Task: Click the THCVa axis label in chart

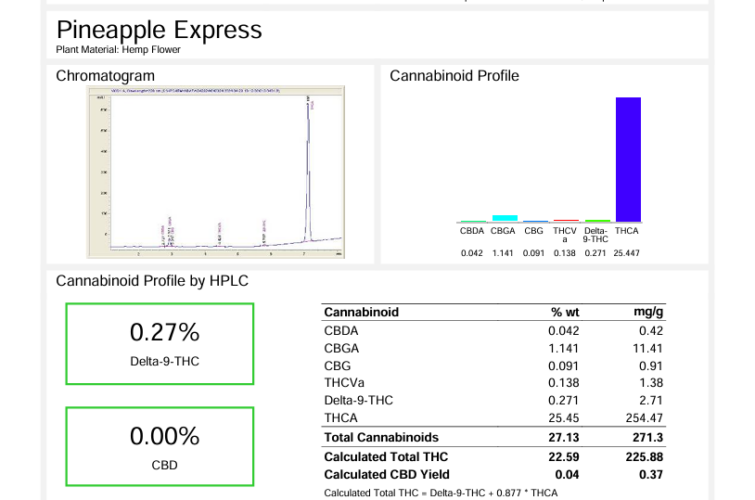Action: 564,235
